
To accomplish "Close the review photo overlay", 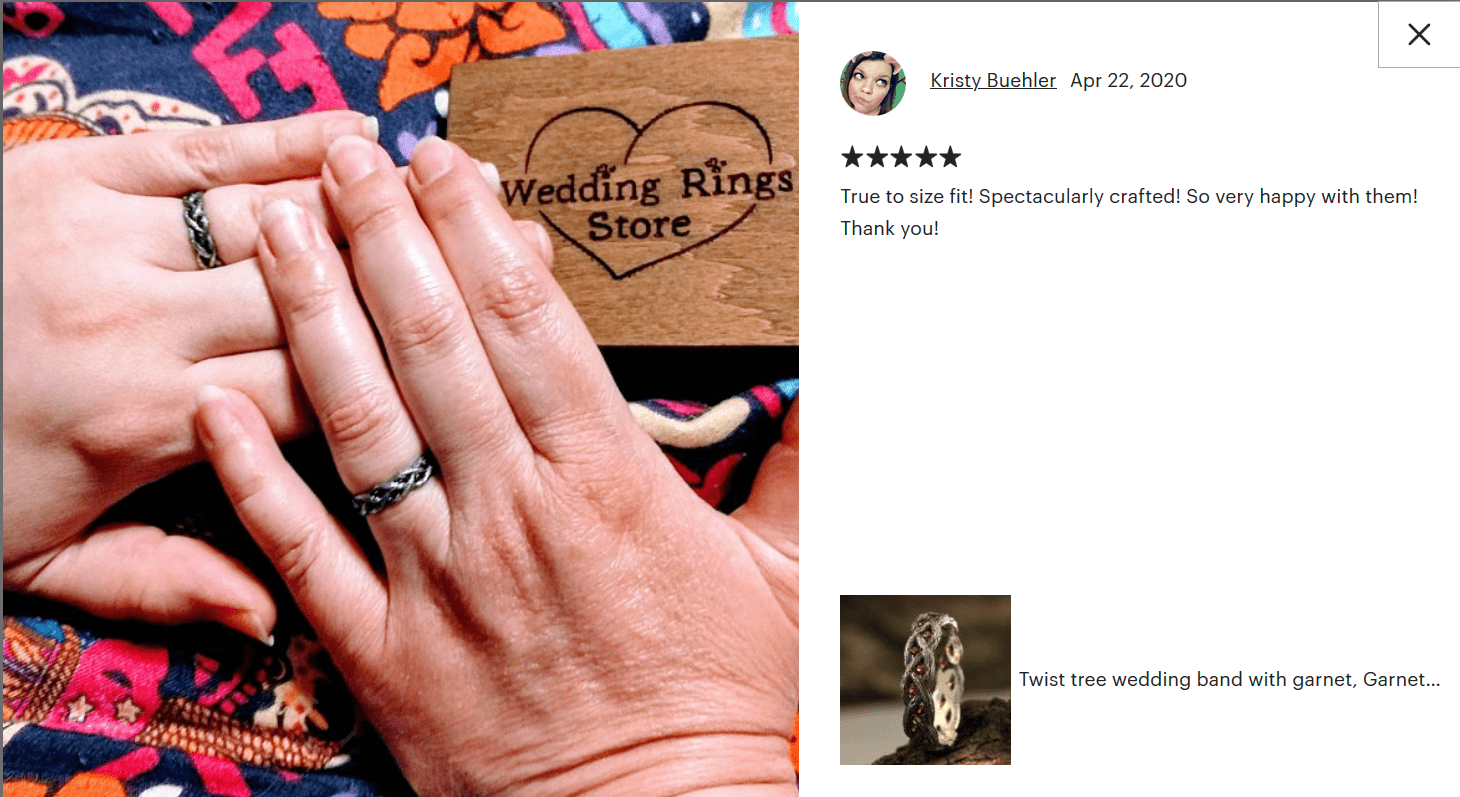I will tap(1419, 35).
